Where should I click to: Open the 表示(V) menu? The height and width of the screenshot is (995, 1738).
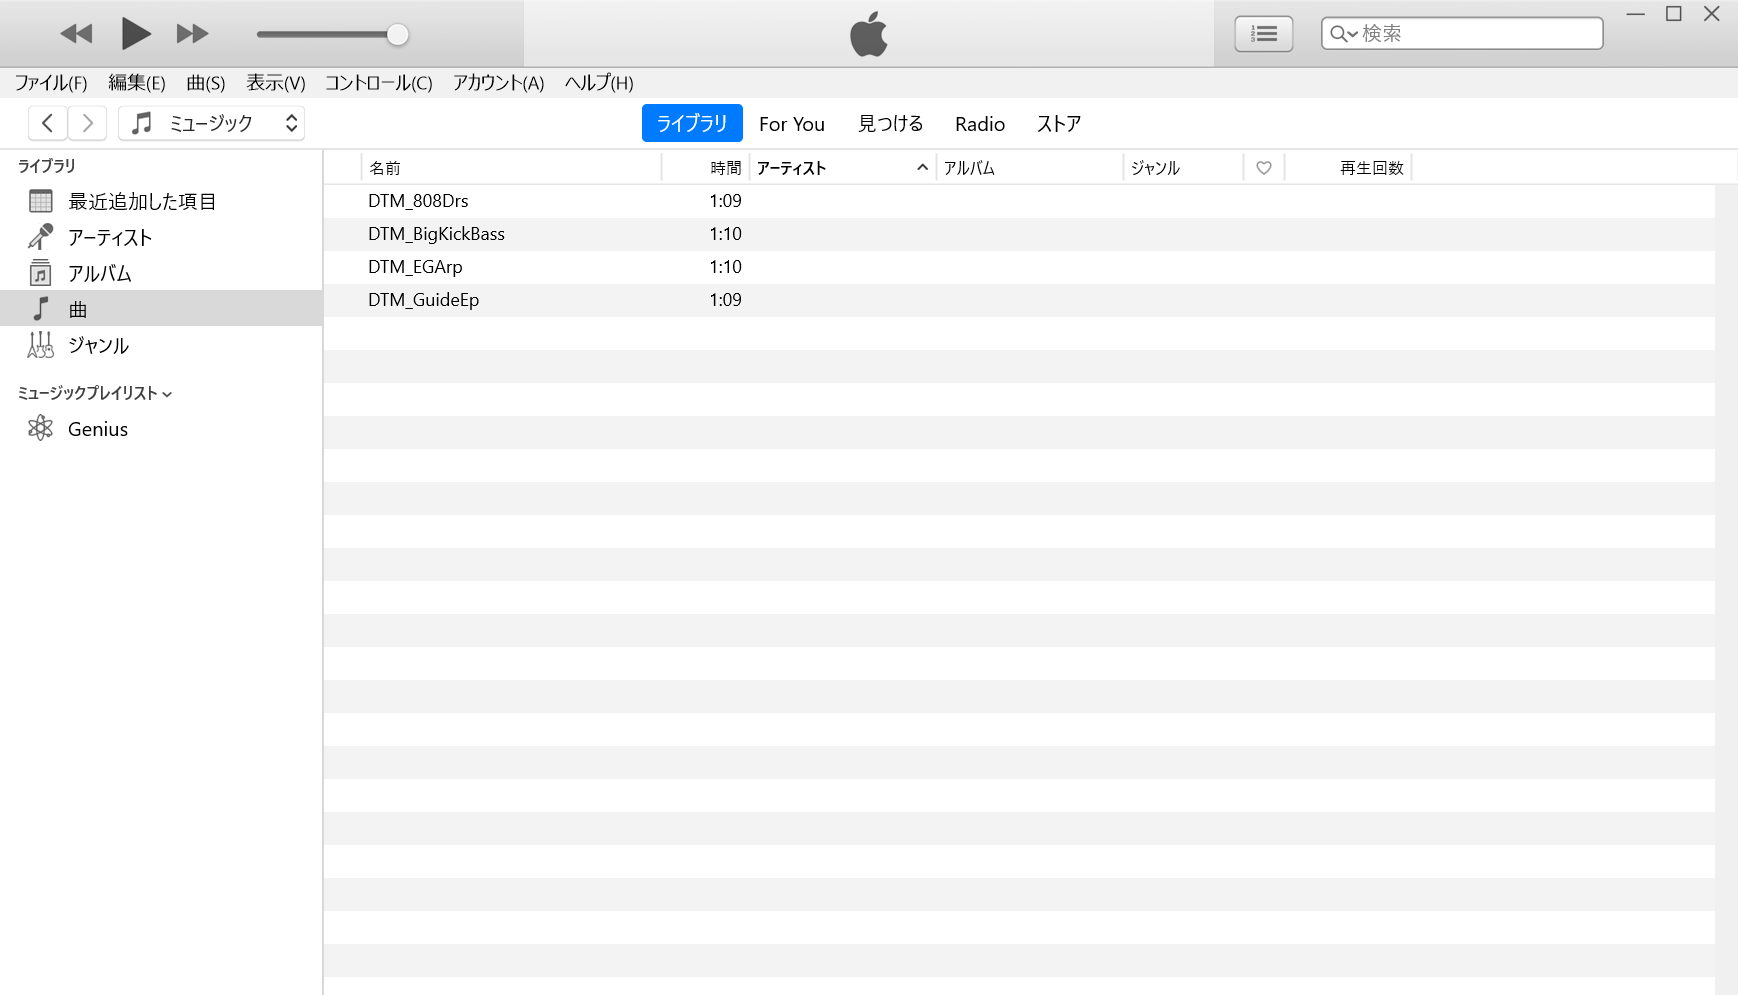pyautogui.click(x=276, y=83)
